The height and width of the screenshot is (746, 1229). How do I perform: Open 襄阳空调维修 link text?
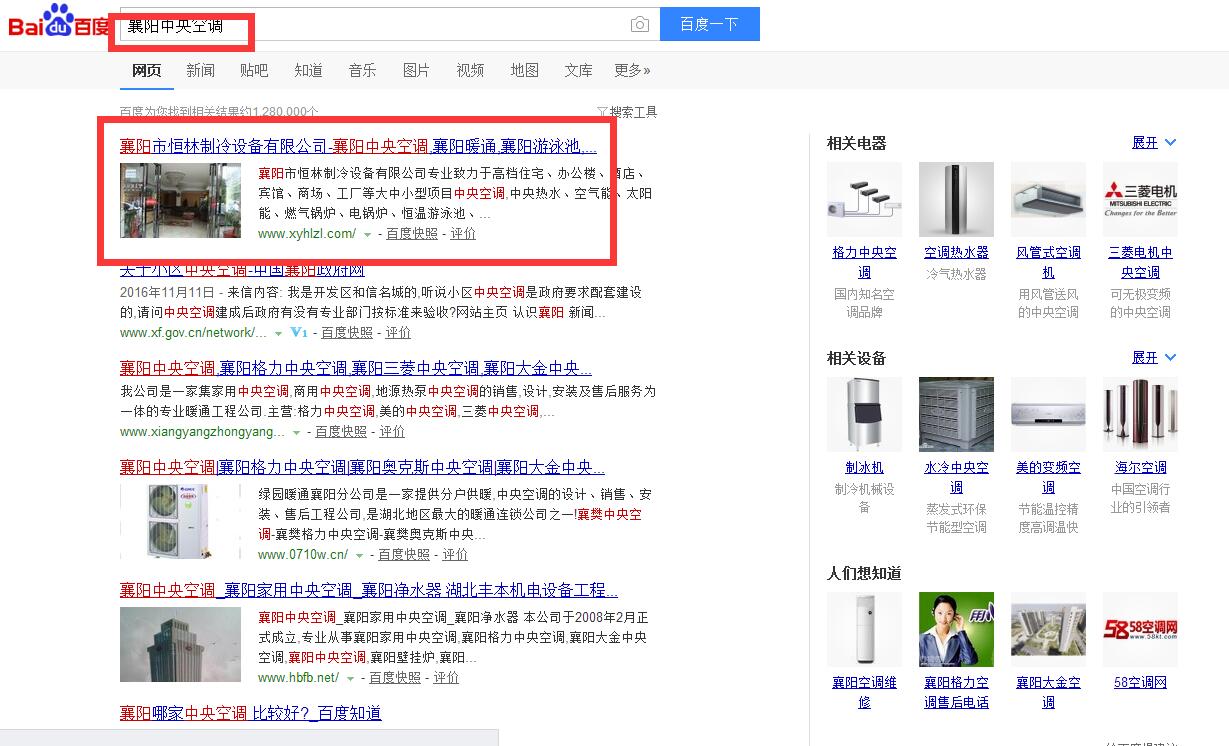864,693
